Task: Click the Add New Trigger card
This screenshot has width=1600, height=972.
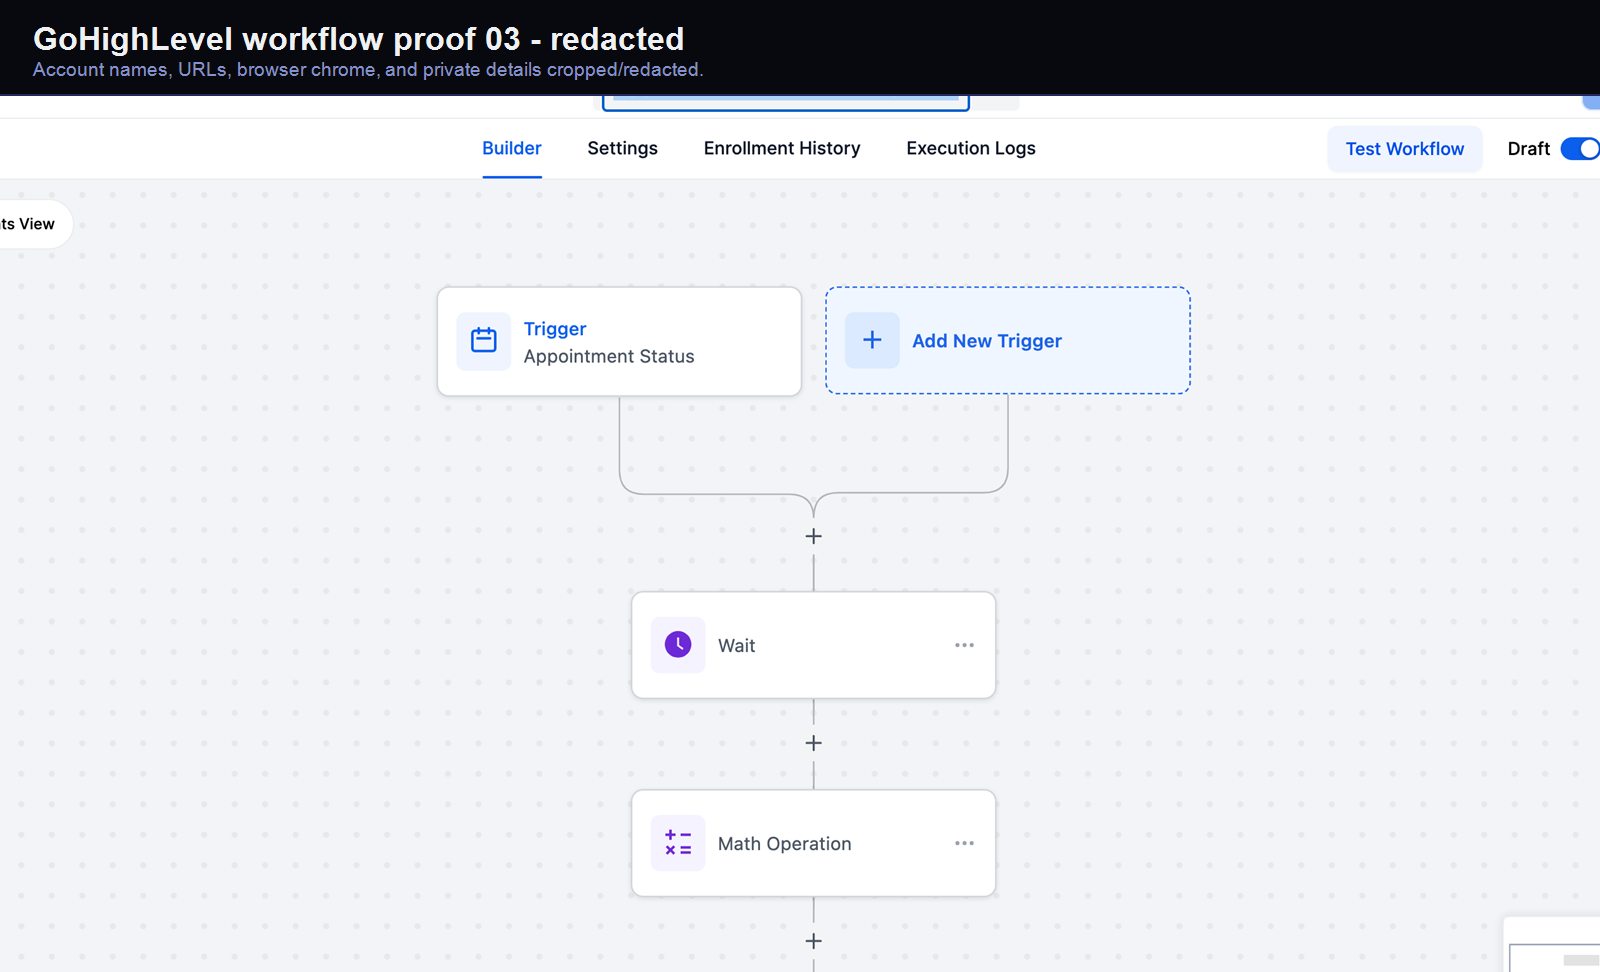Action: click(x=1008, y=340)
